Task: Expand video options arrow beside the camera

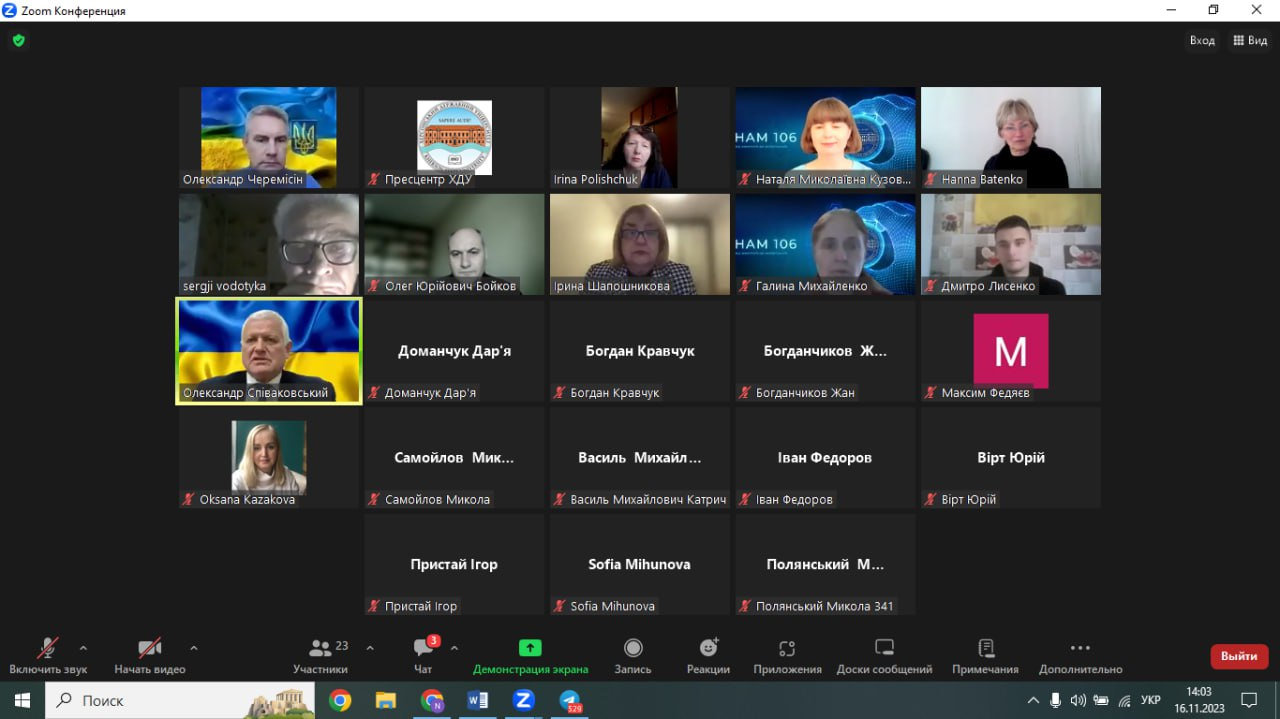Action: 193,647
